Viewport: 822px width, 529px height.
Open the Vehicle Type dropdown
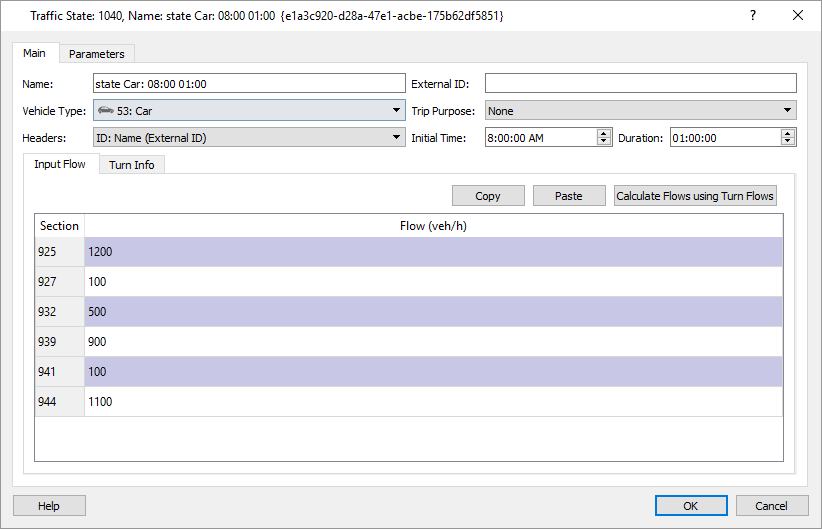pyautogui.click(x=250, y=111)
